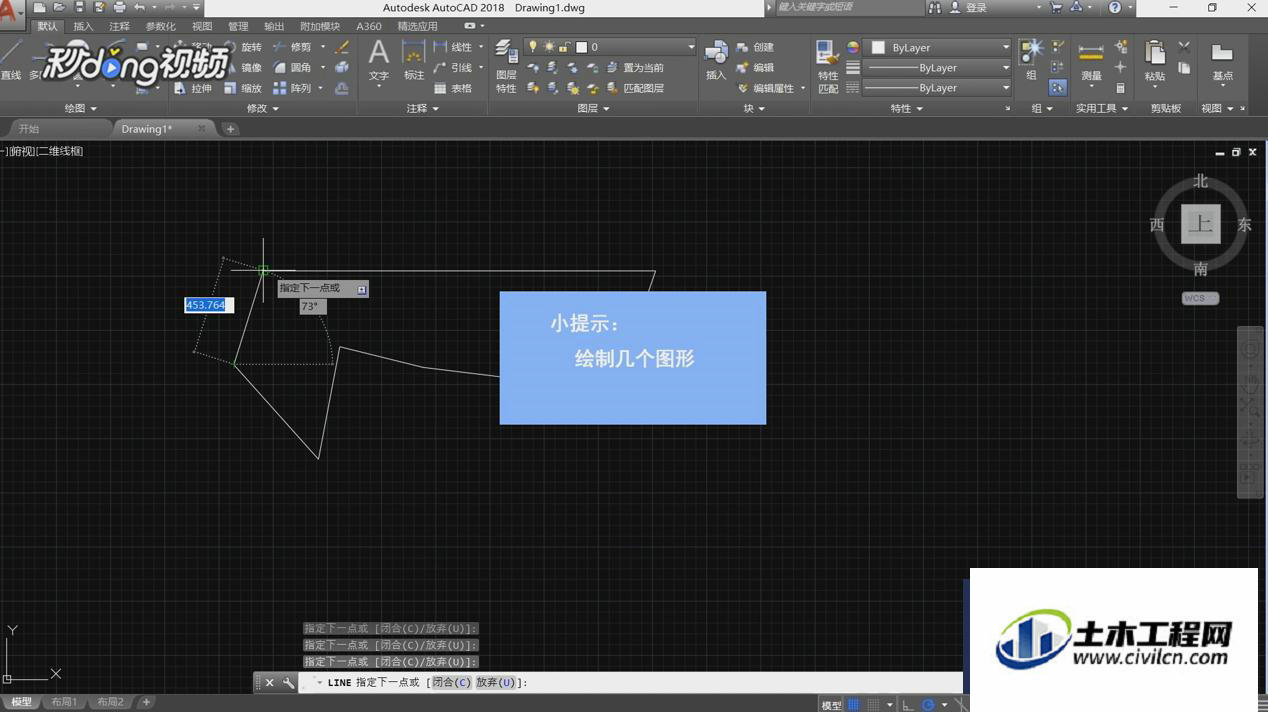Open the ByLayer color dropdown
The height and width of the screenshot is (712, 1268).
tap(1005, 47)
